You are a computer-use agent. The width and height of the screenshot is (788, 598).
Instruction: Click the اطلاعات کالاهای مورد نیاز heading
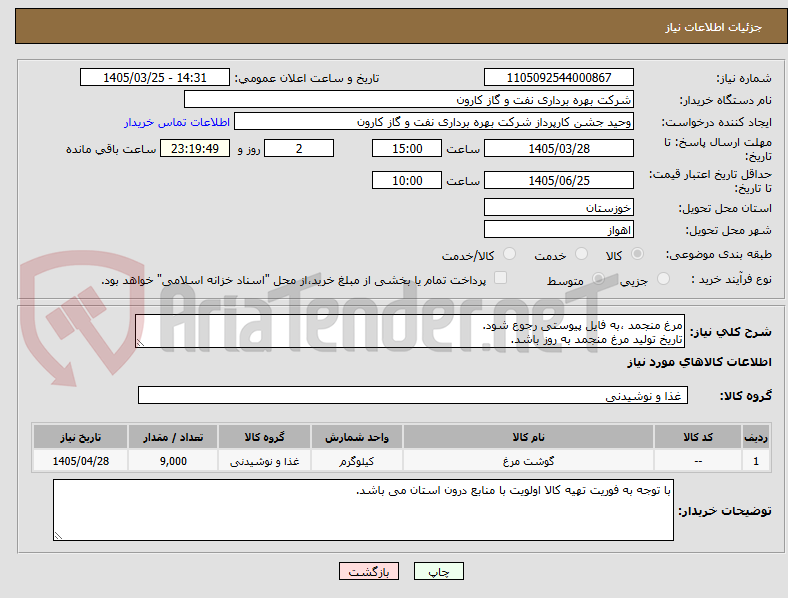[x=699, y=362]
